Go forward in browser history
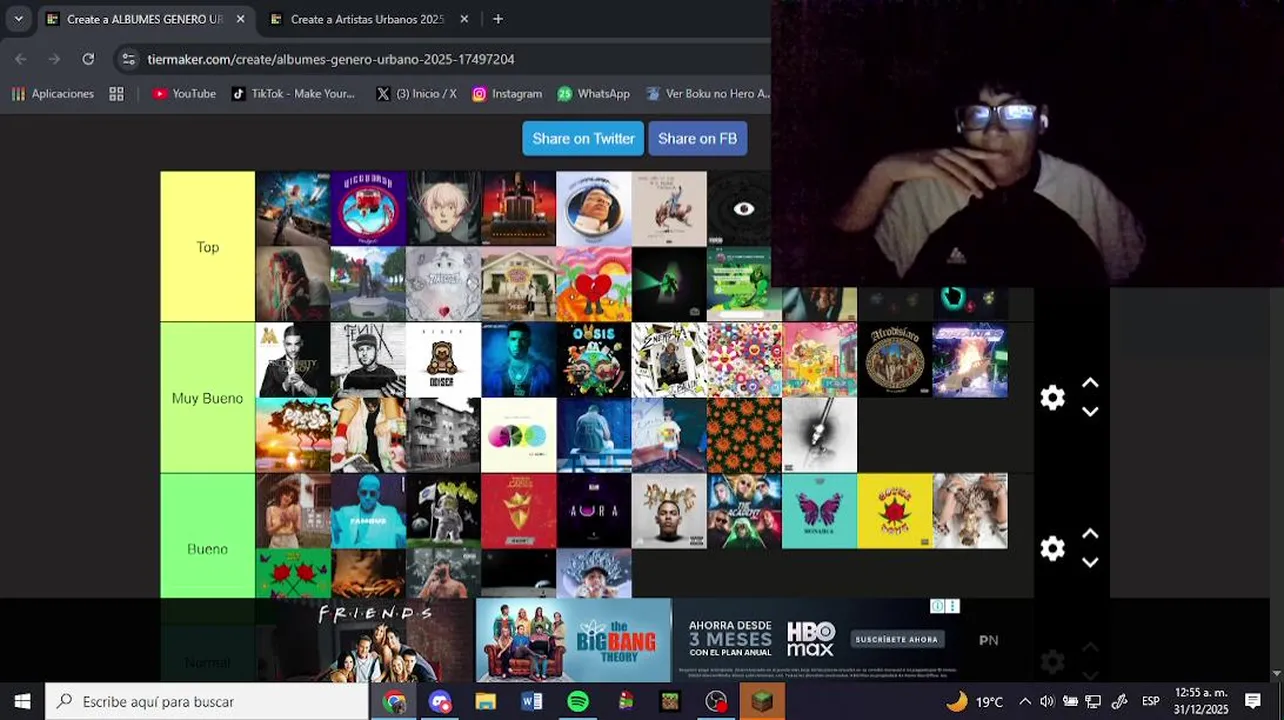 [x=54, y=59]
